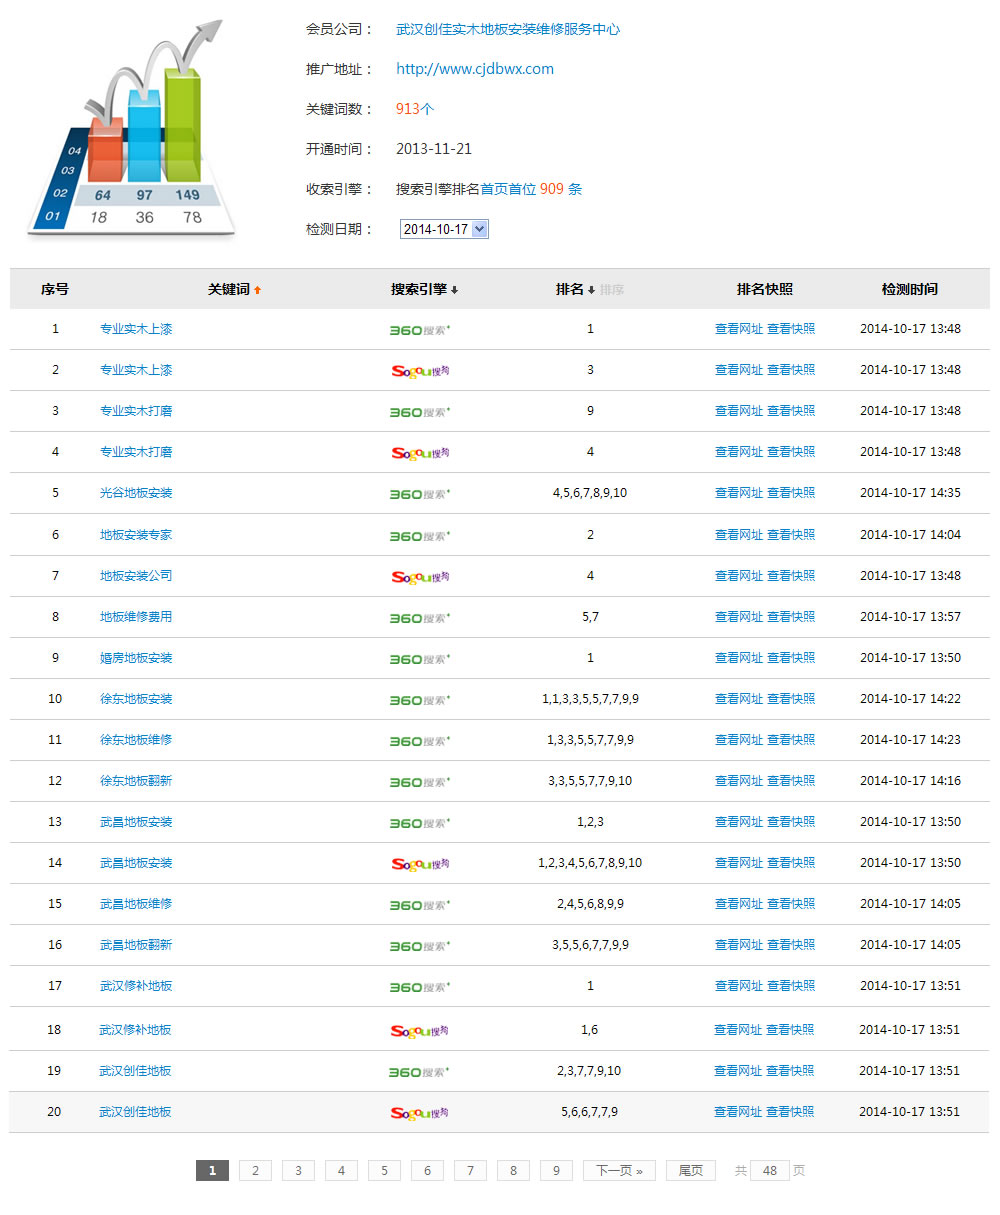The image size is (1000, 1215).
Task: Click Sogou logo in row 2
Action: pyautogui.click(x=419, y=370)
